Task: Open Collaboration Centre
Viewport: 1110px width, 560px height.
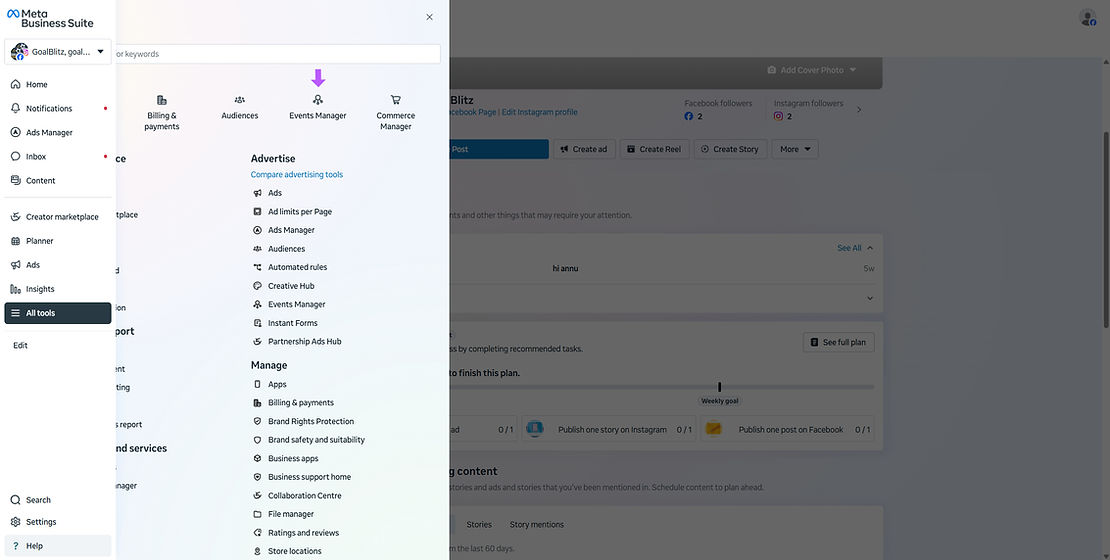Action: (297, 496)
